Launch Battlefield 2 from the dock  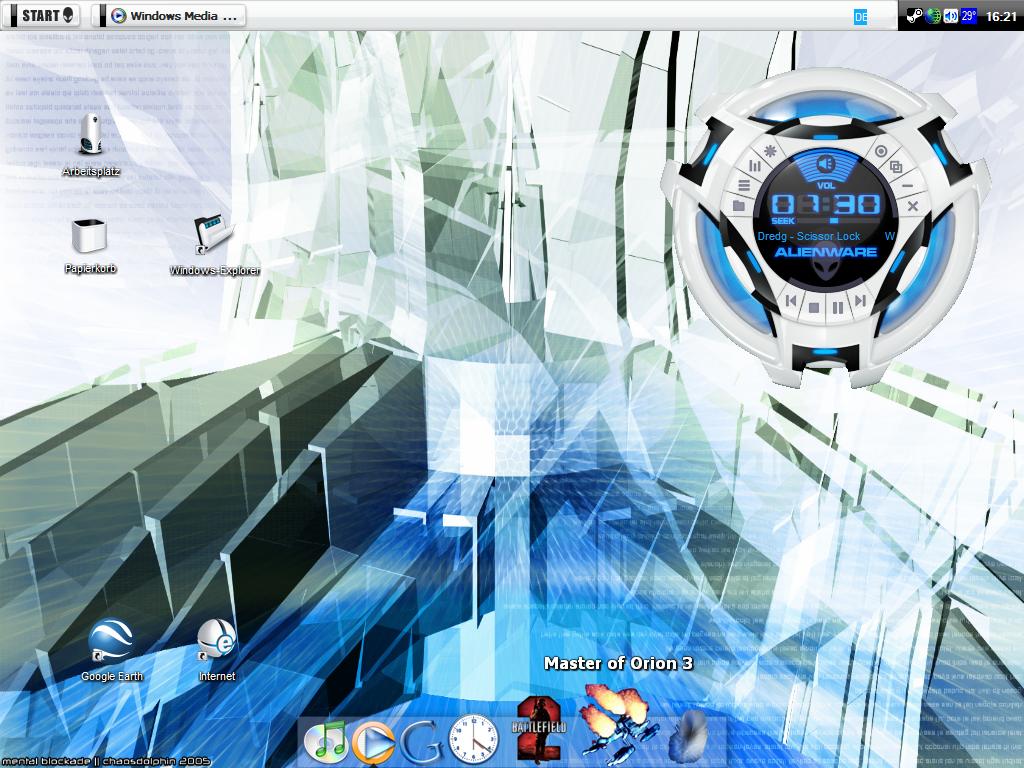point(539,730)
